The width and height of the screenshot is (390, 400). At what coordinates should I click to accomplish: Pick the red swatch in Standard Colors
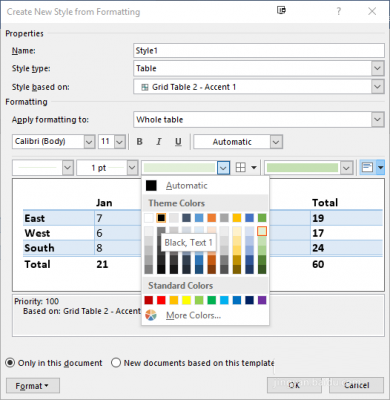click(x=161, y=300)
